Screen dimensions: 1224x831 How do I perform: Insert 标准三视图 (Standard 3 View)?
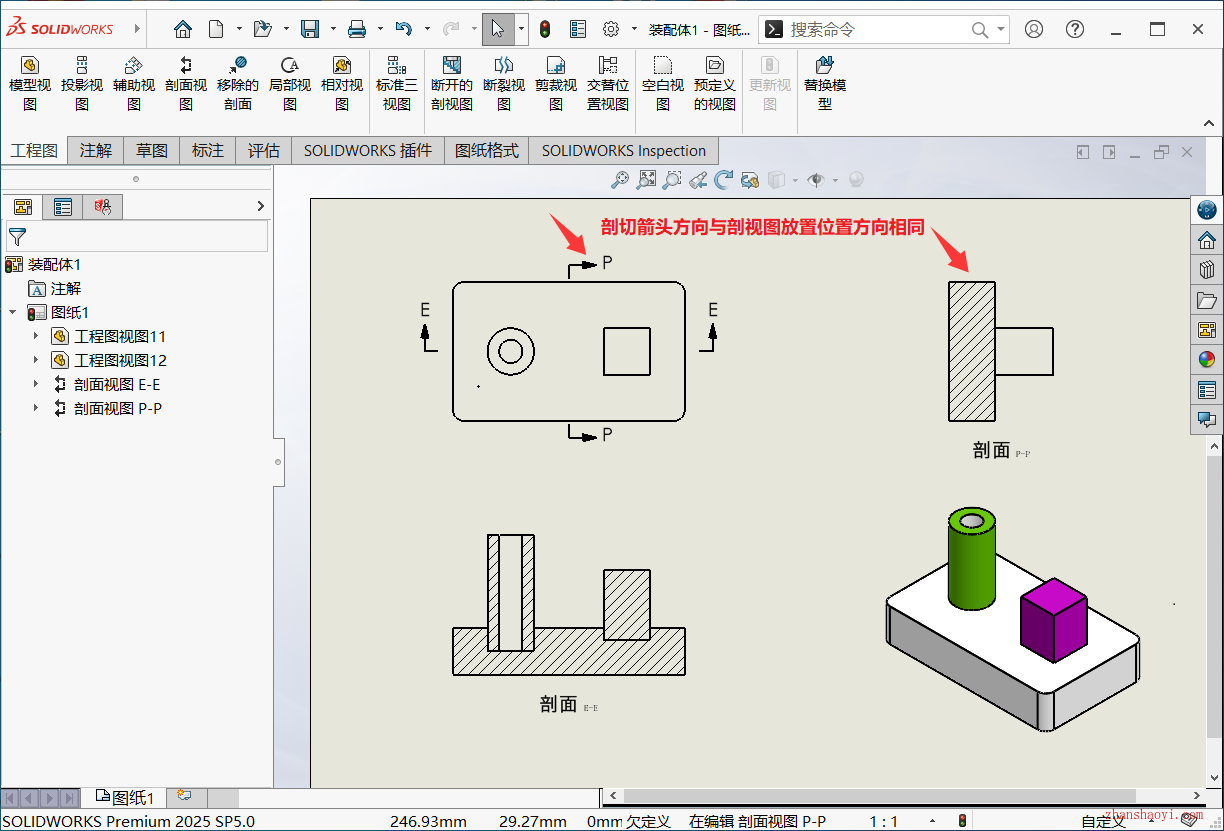click(397, 83)
